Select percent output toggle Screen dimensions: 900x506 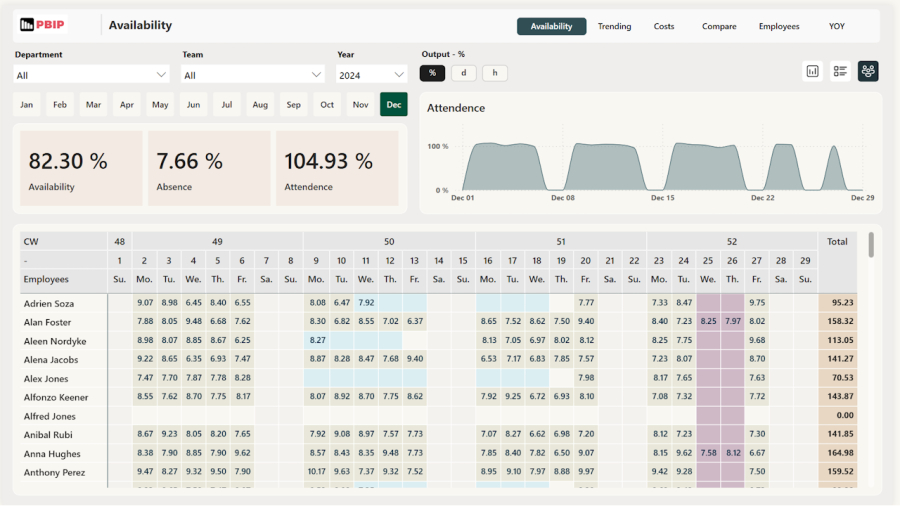(x=432, y=73)
